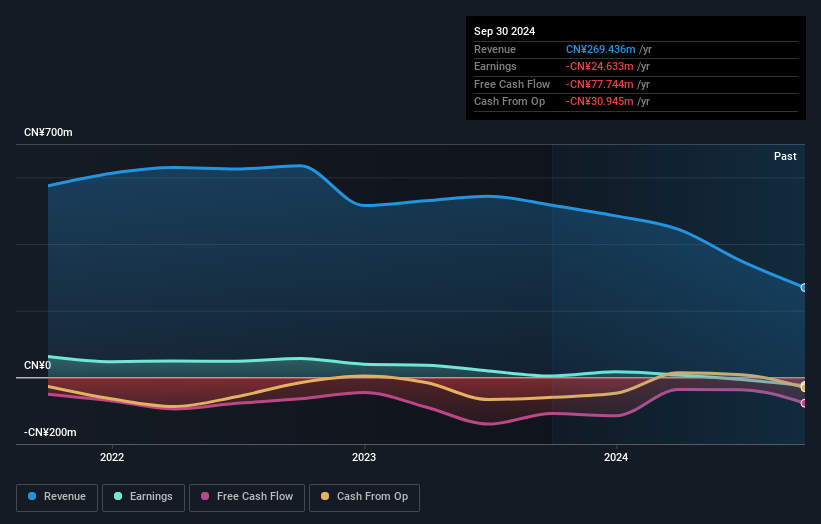Click the CN¥700m y-axis label
Viewport: 821px width, 524px height.
click(x=48, y=132)
